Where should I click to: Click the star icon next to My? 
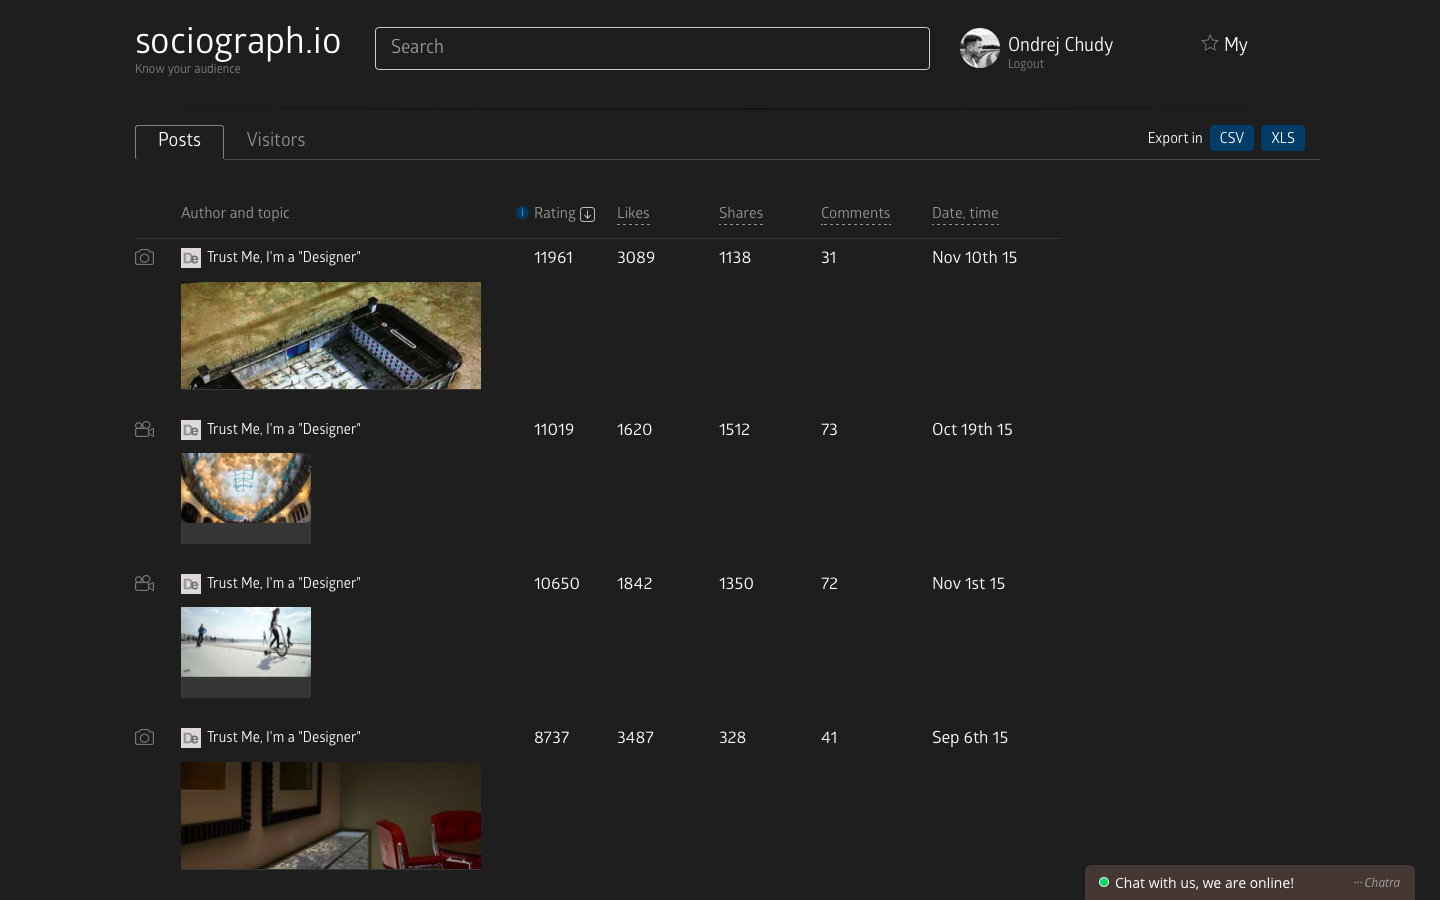coord(1210,43)
